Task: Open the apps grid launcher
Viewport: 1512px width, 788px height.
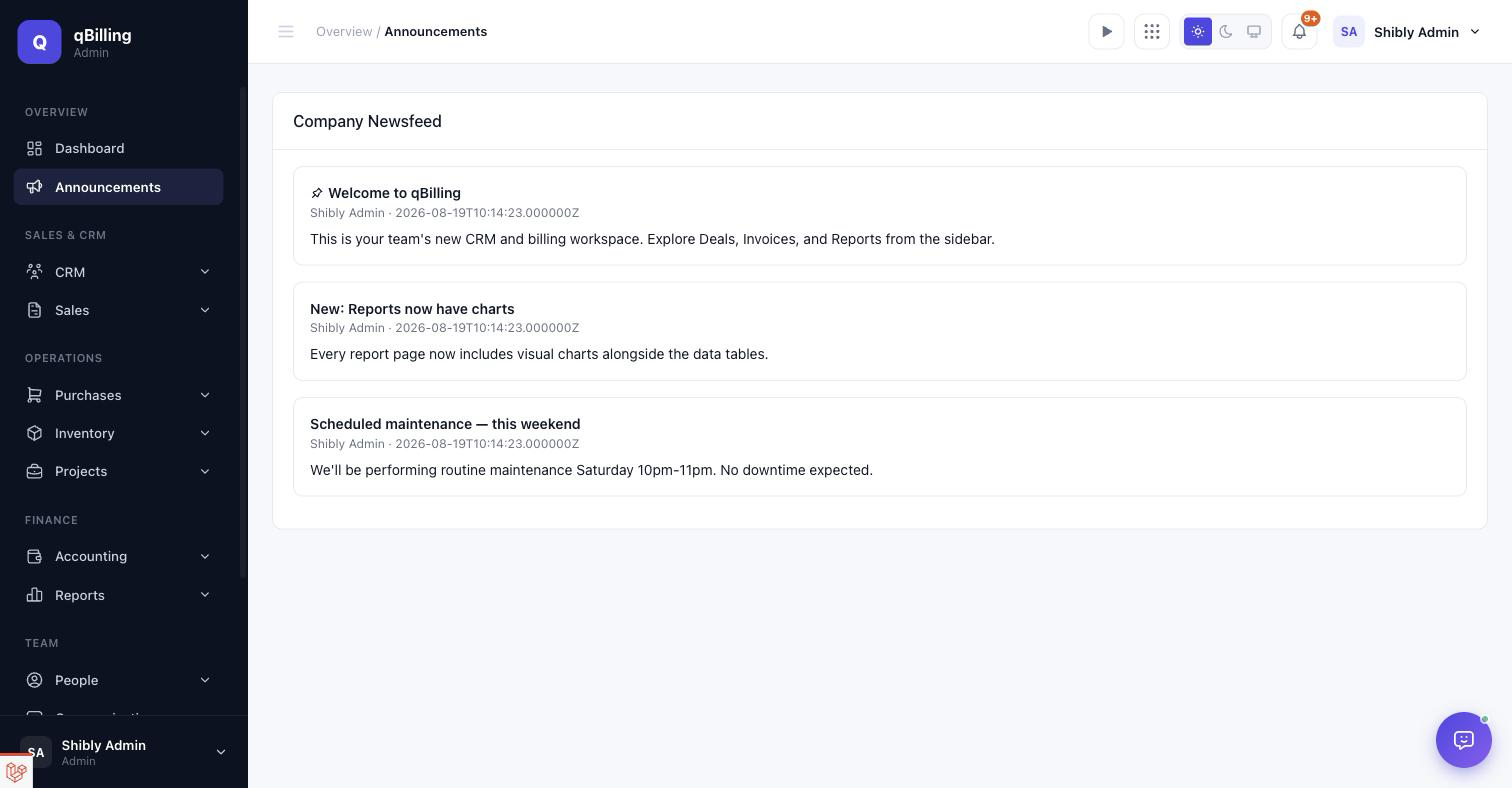Action: 1152,32
